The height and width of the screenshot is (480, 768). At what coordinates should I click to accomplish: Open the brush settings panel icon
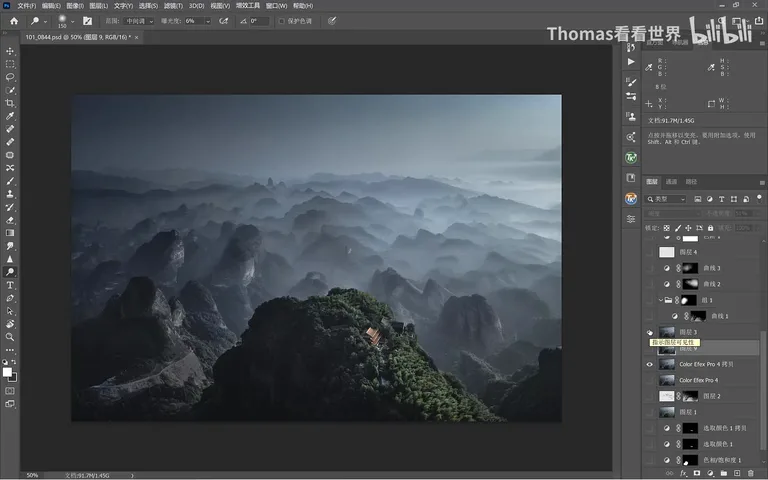click(x=87, y=21)
